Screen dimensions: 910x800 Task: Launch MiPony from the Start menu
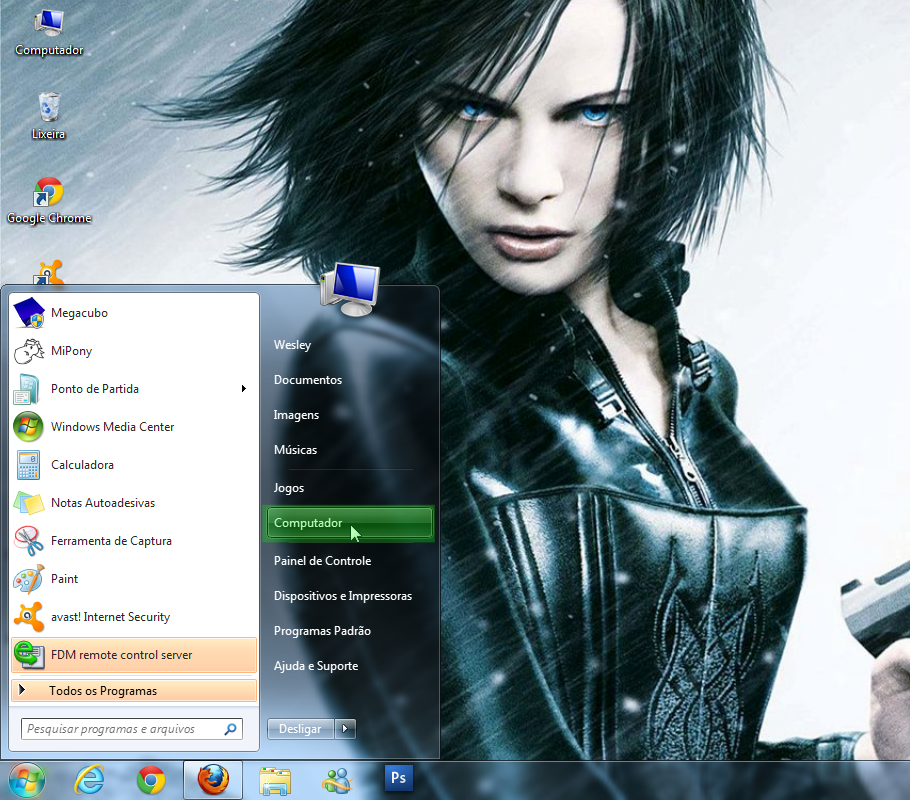click(x=70, y=351)
